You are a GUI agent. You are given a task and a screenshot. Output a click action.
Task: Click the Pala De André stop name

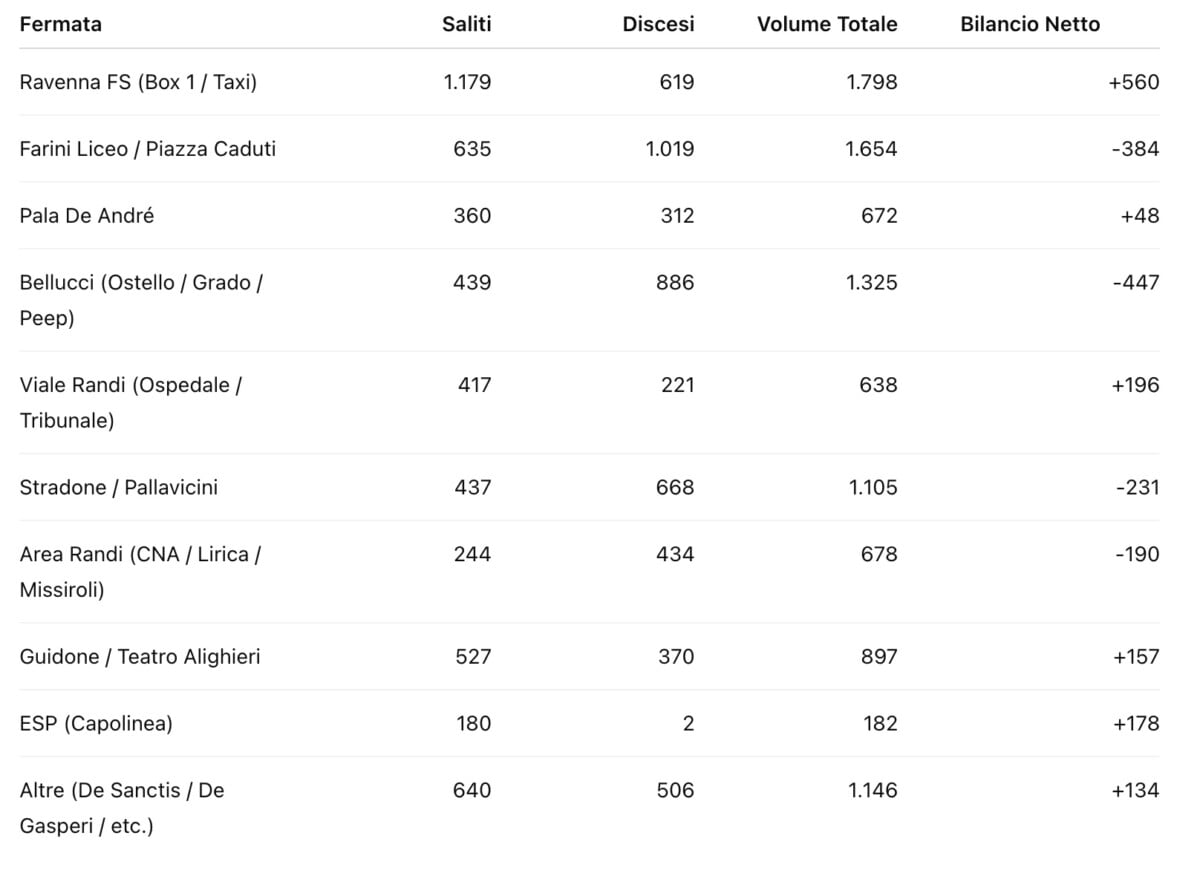[x=87, y=216]
